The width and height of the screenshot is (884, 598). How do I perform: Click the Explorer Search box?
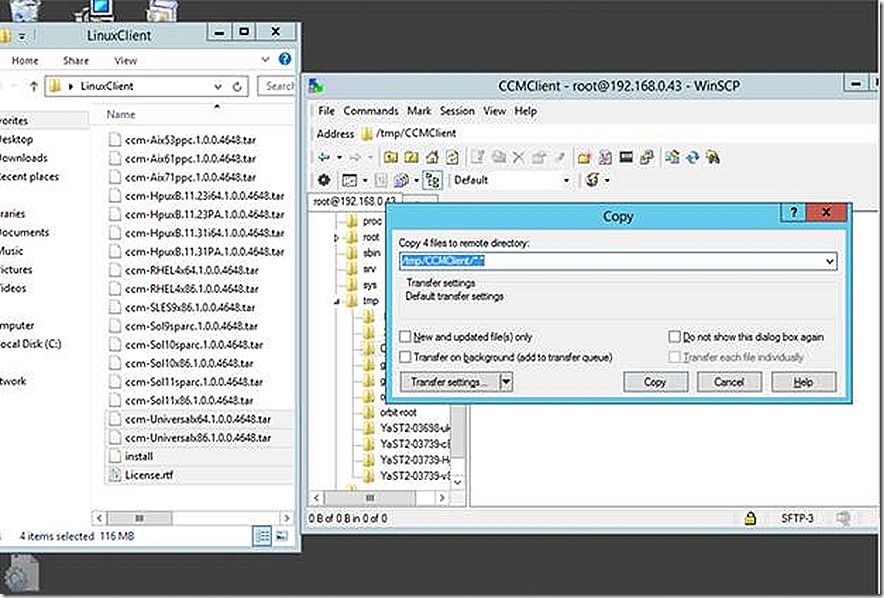[x=277, y=86]
